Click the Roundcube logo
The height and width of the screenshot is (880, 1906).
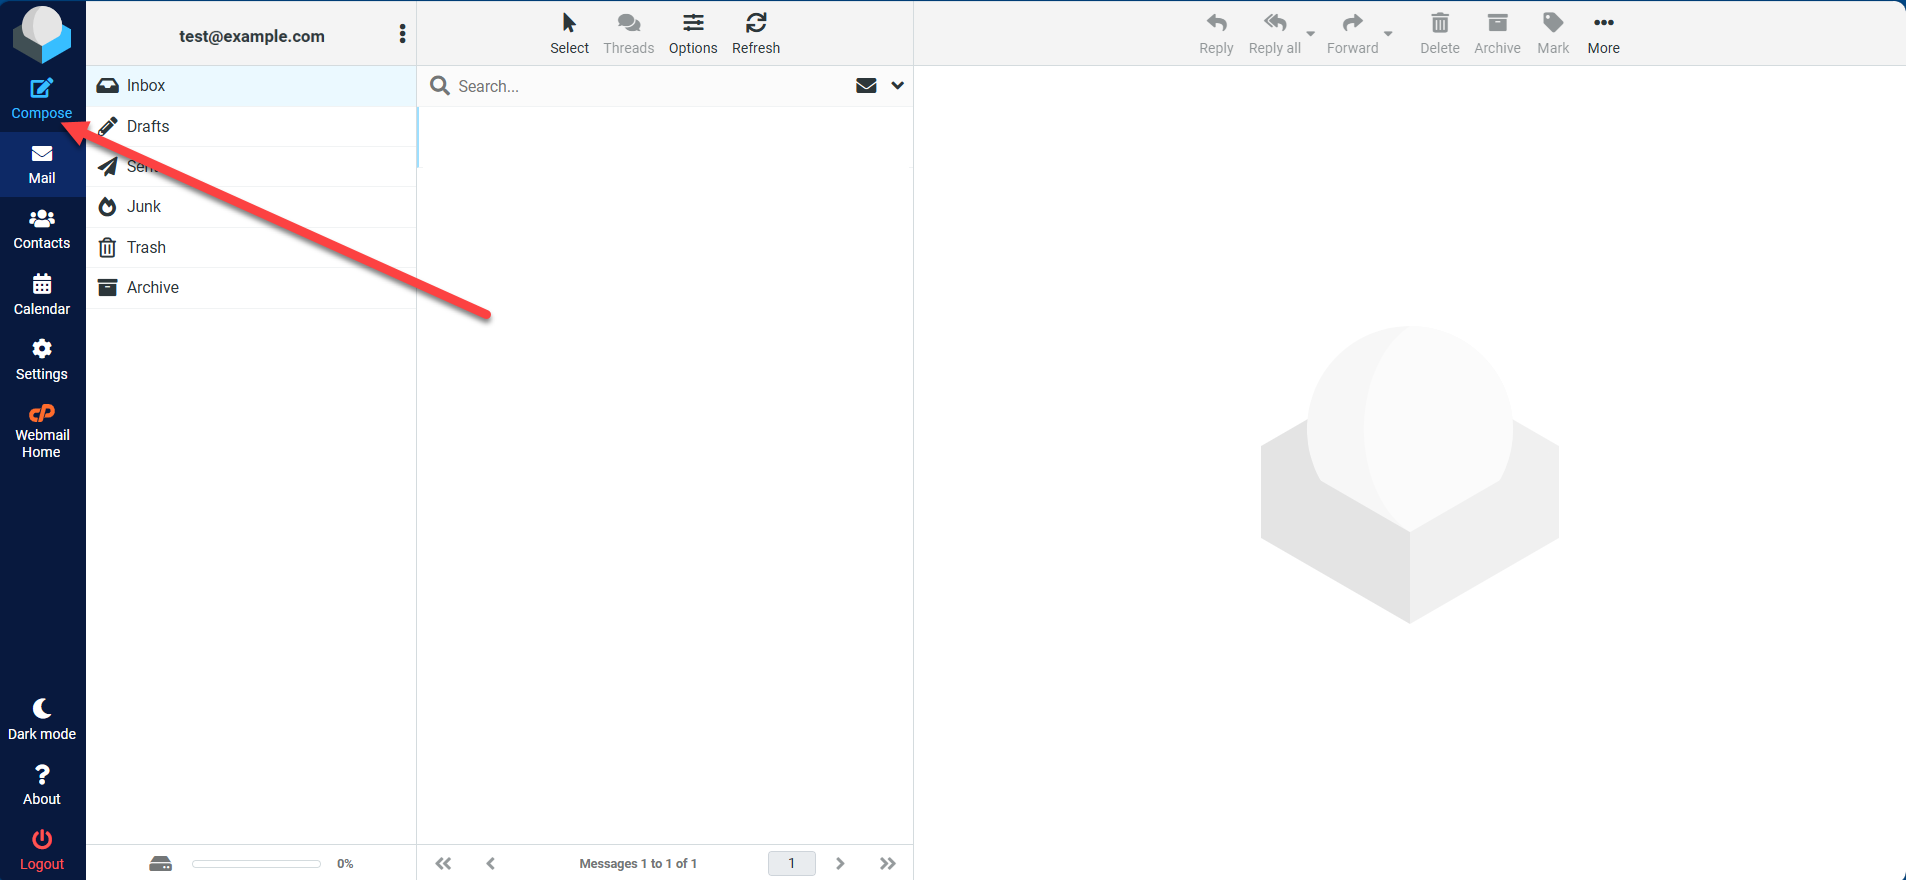point(42,33)
